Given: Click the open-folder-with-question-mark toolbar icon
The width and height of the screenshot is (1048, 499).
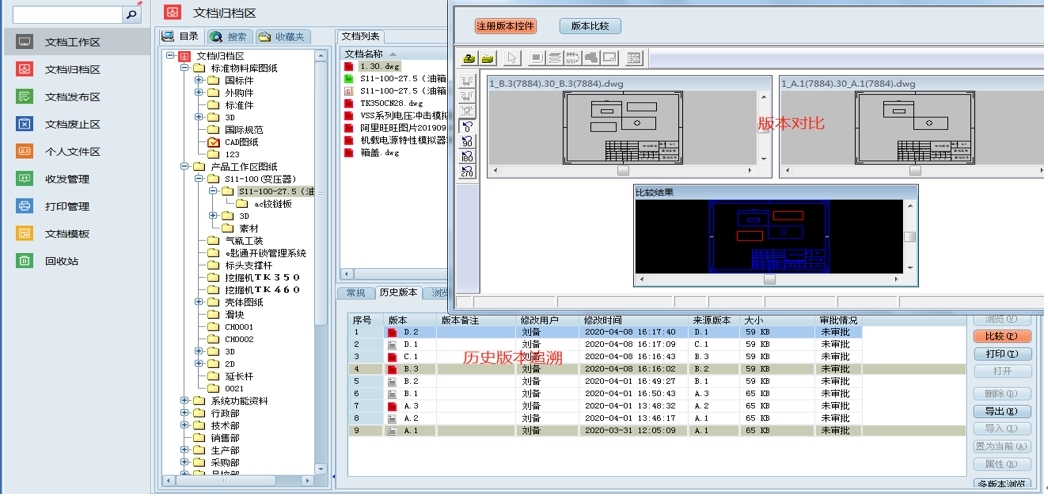Looking at the screenshot, I should 469,58.
